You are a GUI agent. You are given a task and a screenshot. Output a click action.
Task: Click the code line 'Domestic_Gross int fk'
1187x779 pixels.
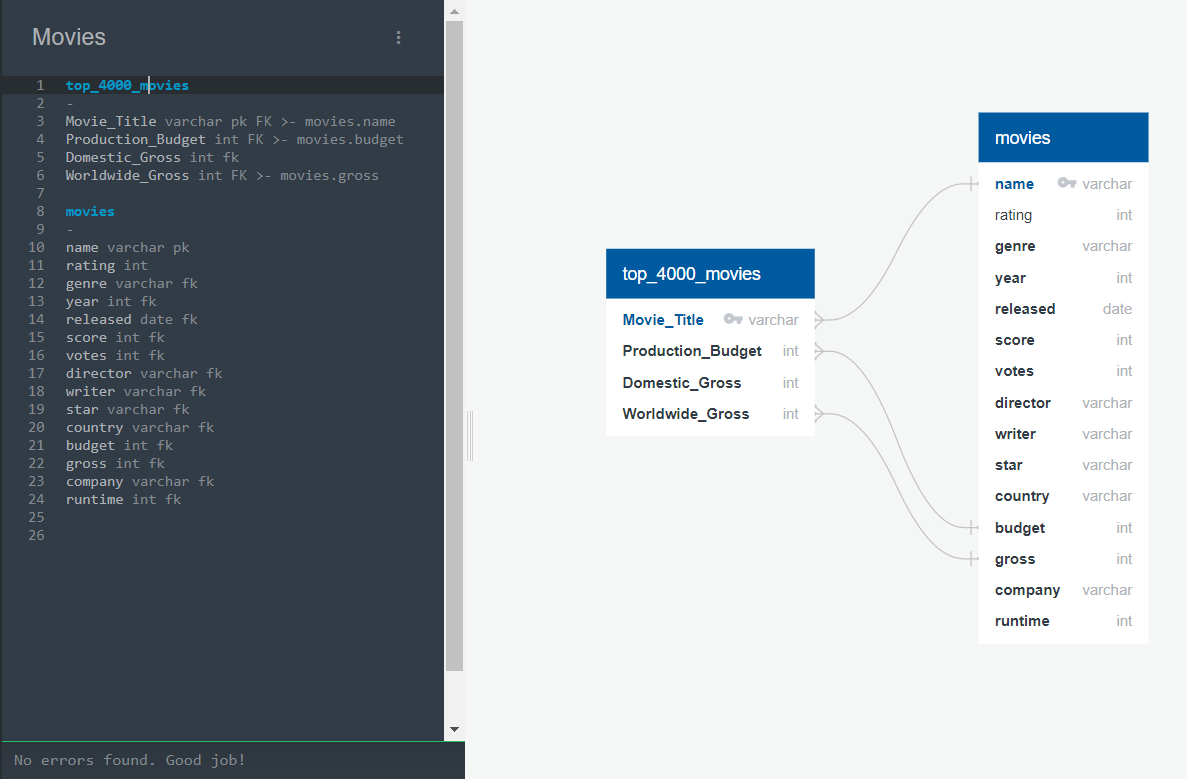pos(152,157)
